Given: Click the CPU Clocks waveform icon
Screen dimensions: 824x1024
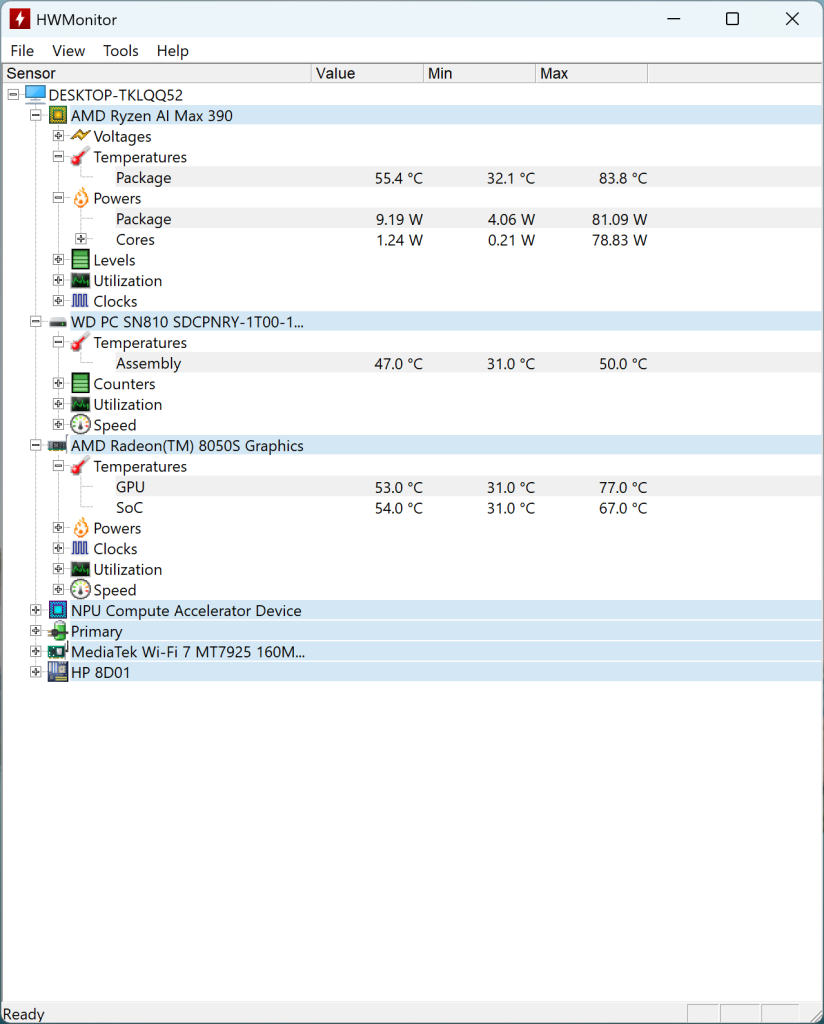Looking at the screenshot, I should coord(80,301).
